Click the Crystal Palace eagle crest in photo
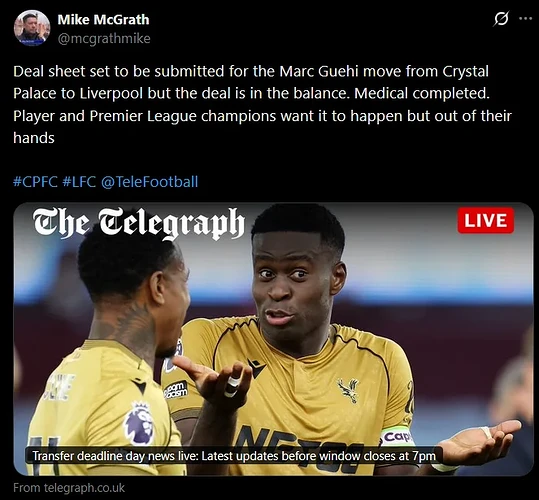Image resolution: width=539 pixels, height=500 pixels. [x=348, y=389]
